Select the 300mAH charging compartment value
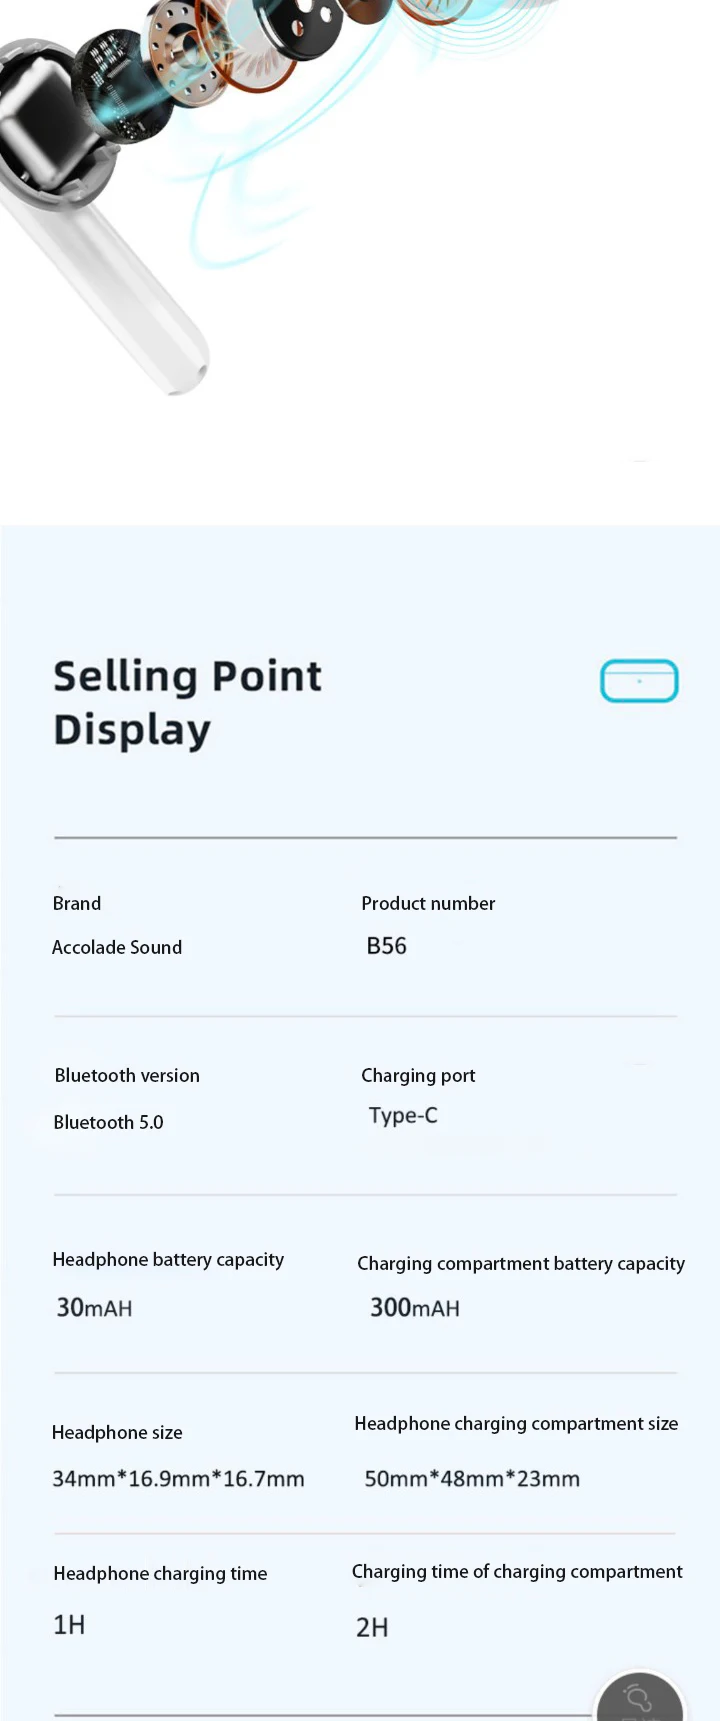 pos(415,1307)
